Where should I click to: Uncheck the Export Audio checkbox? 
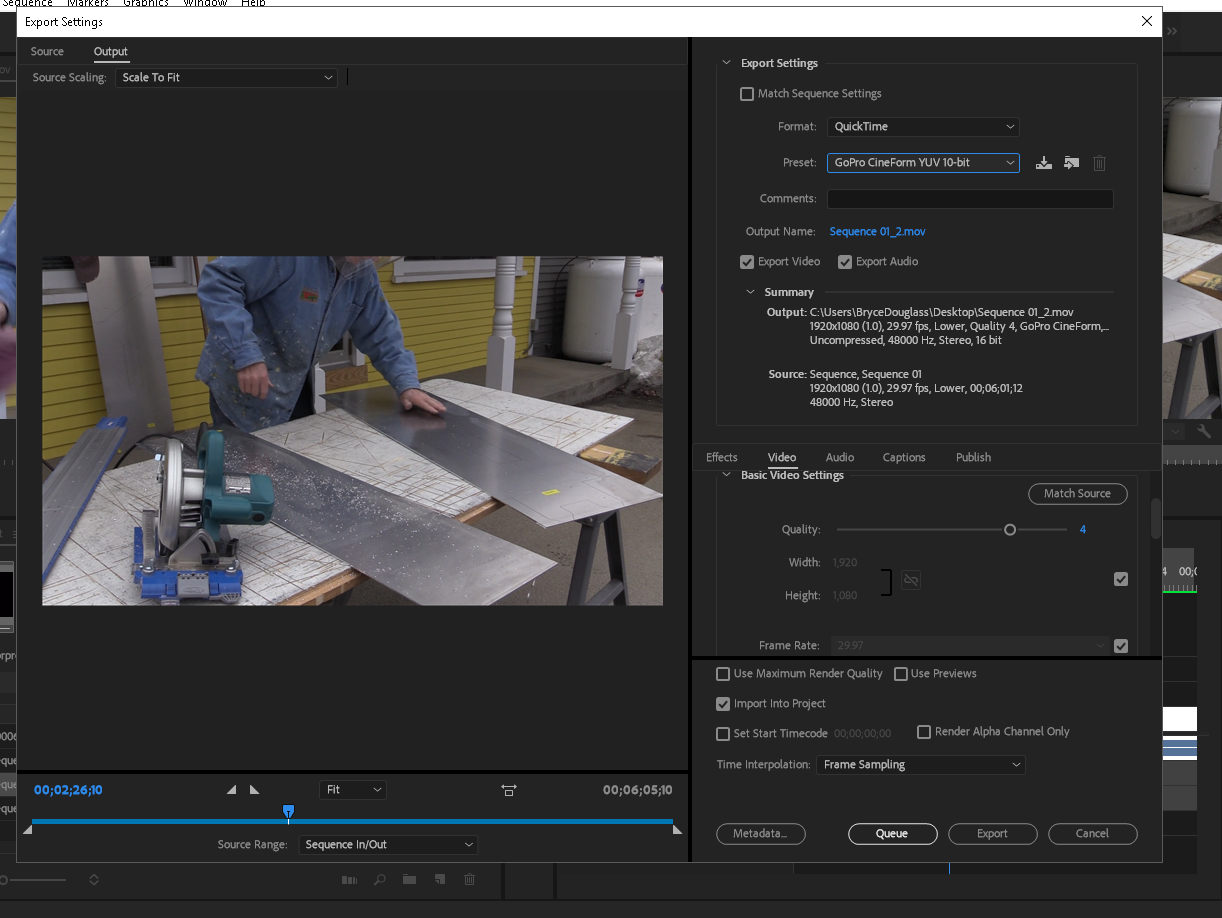pyautogui.click(x=845, y=262)
